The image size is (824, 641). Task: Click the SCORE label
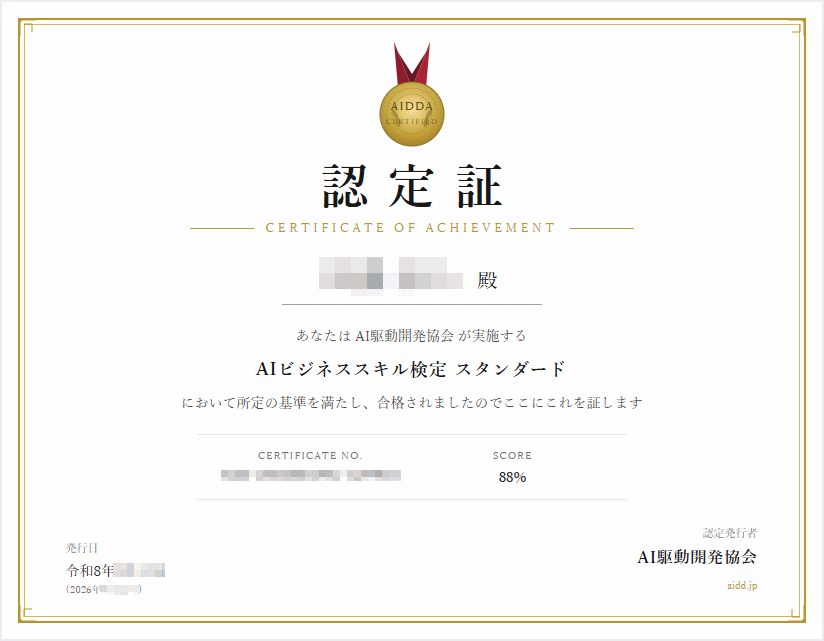point(512,456)
